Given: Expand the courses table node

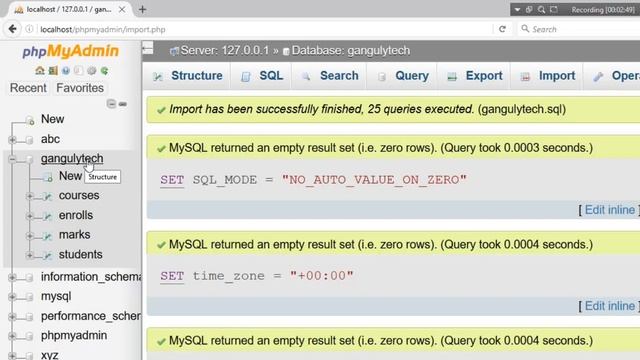Looking at the screenshot, I should [29, 196].
